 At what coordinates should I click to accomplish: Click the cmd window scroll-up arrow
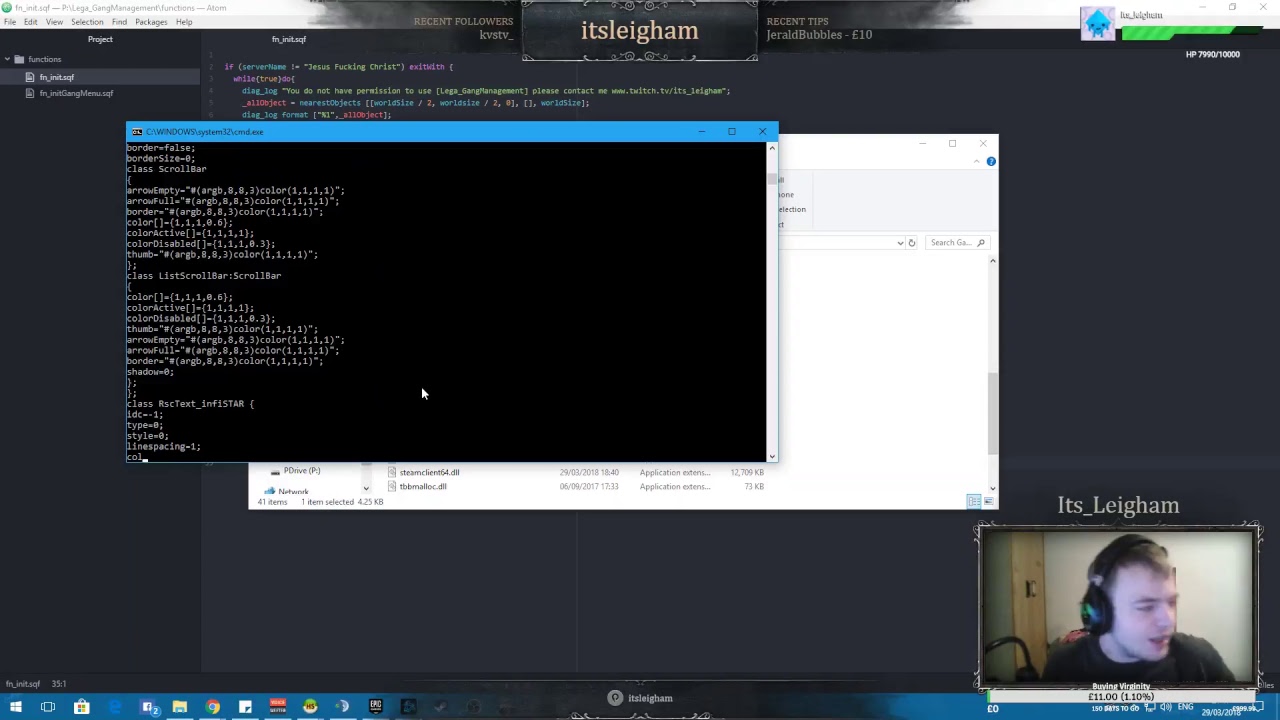pos(771,148)
